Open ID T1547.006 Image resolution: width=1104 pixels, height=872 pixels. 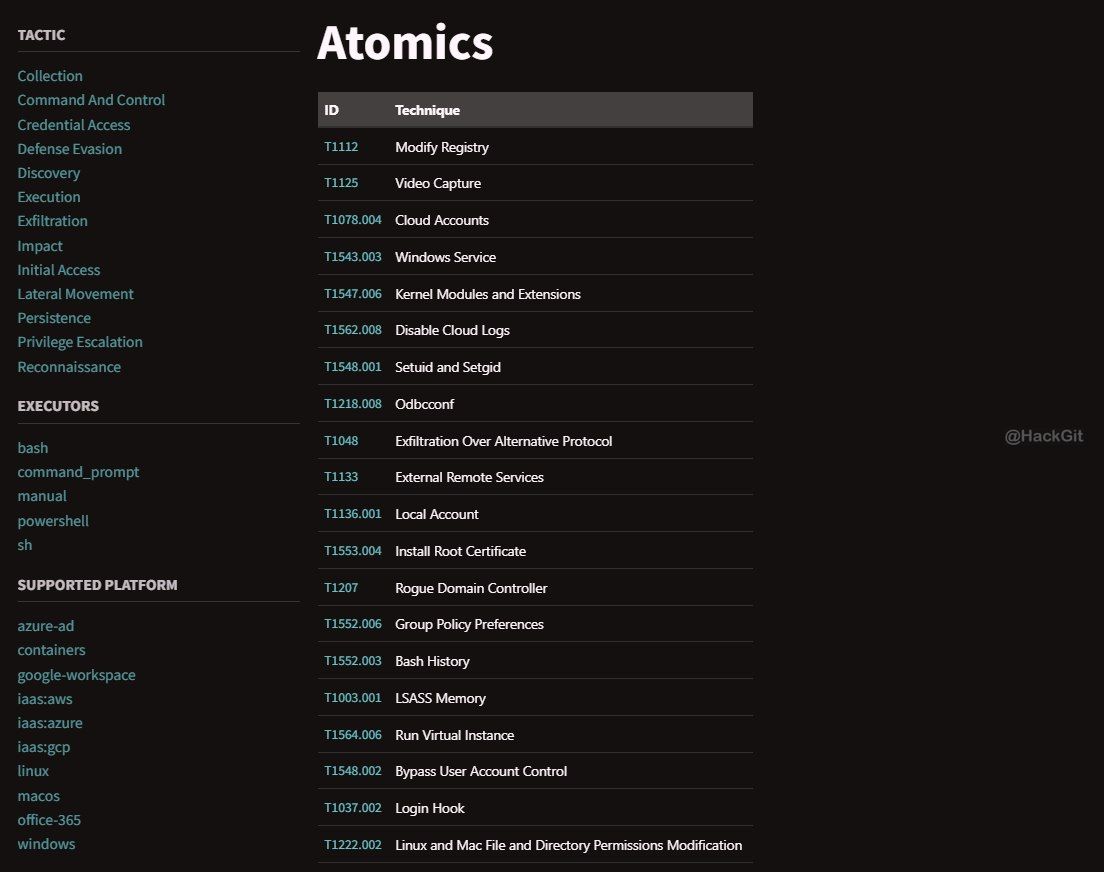353,294
